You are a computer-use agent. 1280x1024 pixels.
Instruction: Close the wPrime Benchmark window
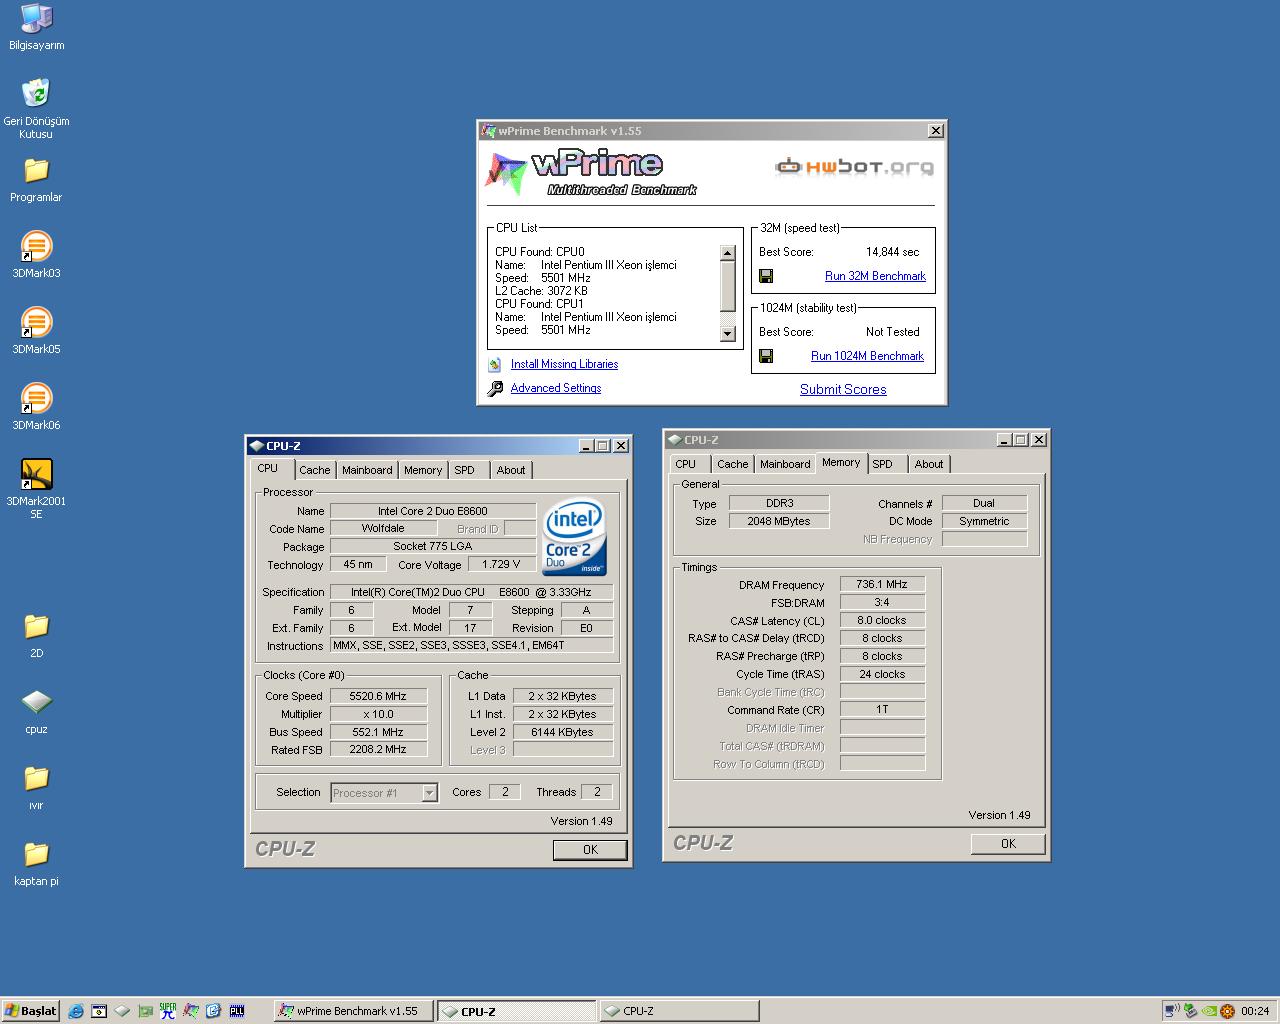pyautogui.click(x=935, y=131)
